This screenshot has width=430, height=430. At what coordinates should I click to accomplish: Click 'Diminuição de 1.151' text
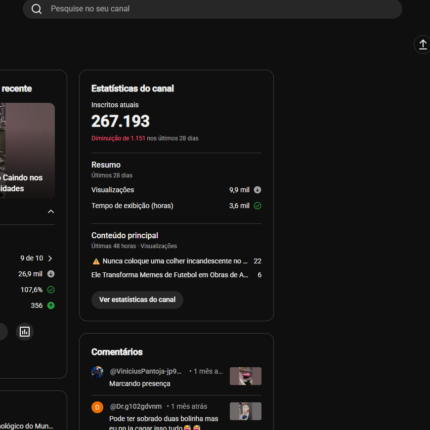click(x=118, y=138)
